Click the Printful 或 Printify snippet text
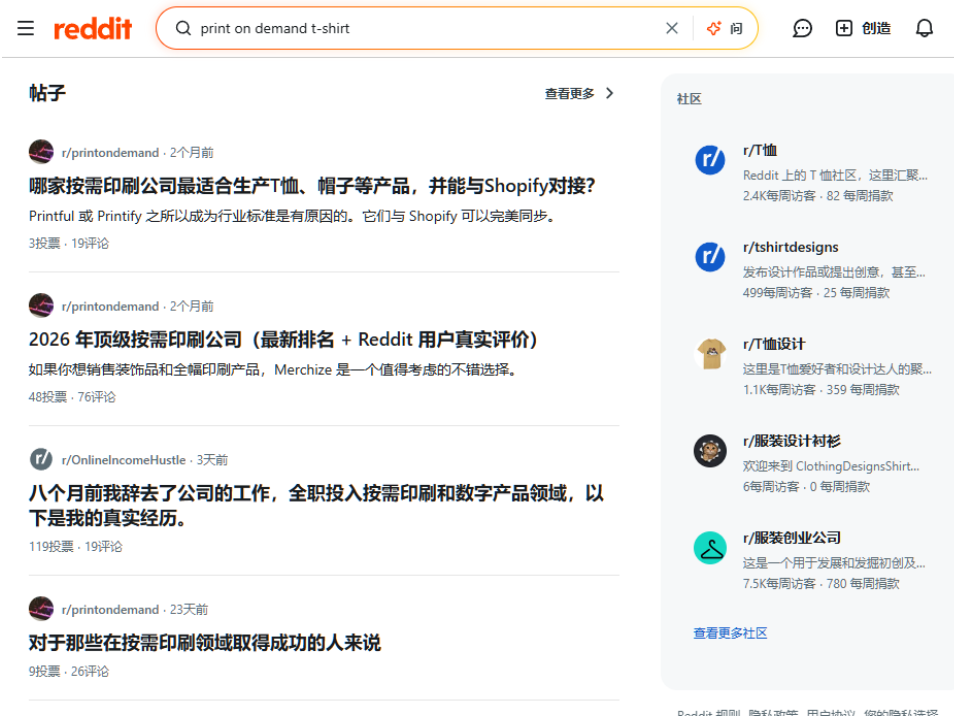The image size is (954, 716). [x=293, y=216]
